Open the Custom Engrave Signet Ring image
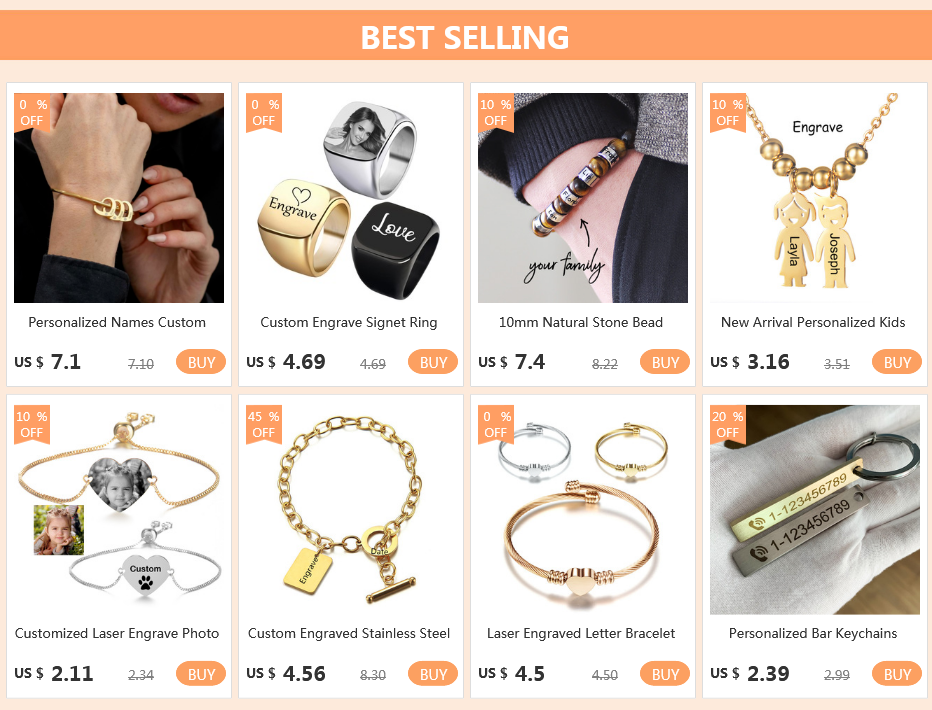 click(x=351, y=198)
